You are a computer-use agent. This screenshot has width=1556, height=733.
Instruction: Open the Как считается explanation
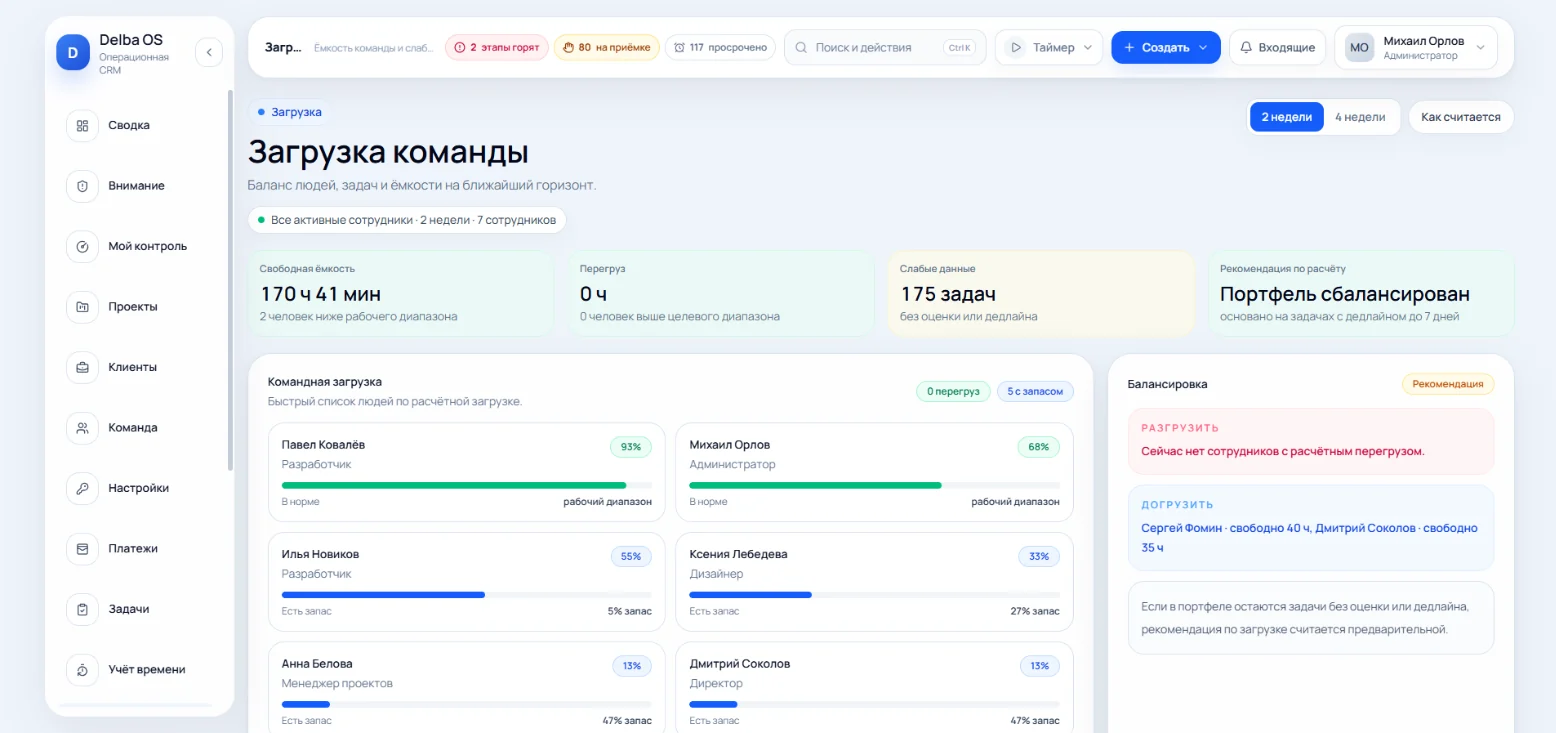click(1461, 117)
